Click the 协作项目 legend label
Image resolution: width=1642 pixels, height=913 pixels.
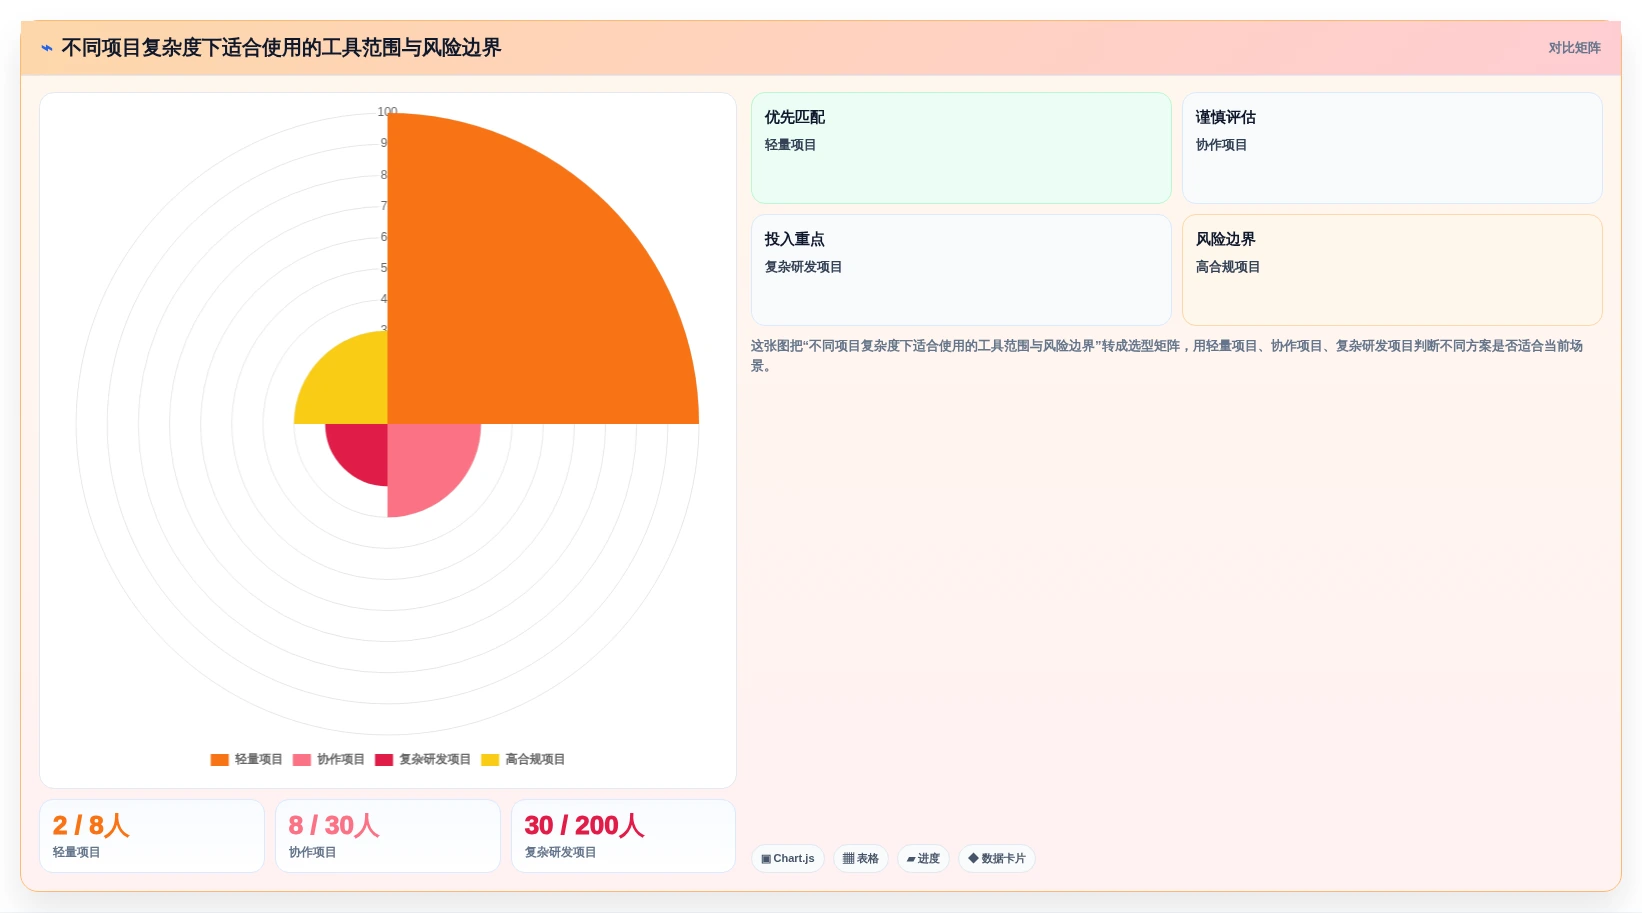point(340,760)
